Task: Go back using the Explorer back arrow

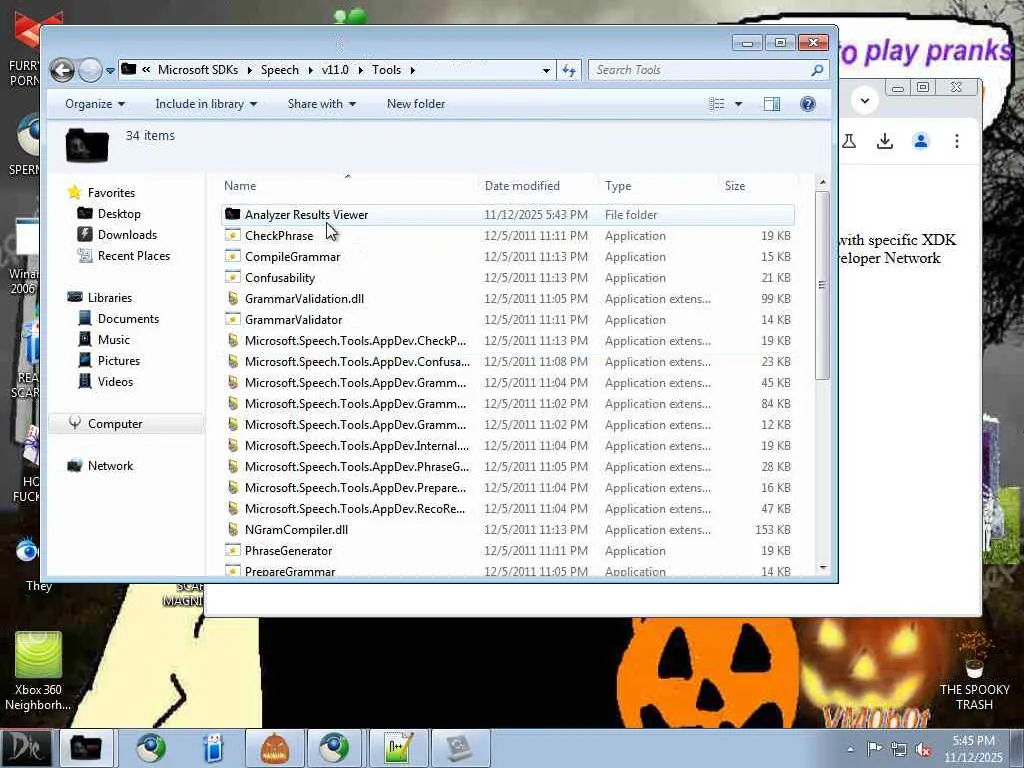Action: 63,70
